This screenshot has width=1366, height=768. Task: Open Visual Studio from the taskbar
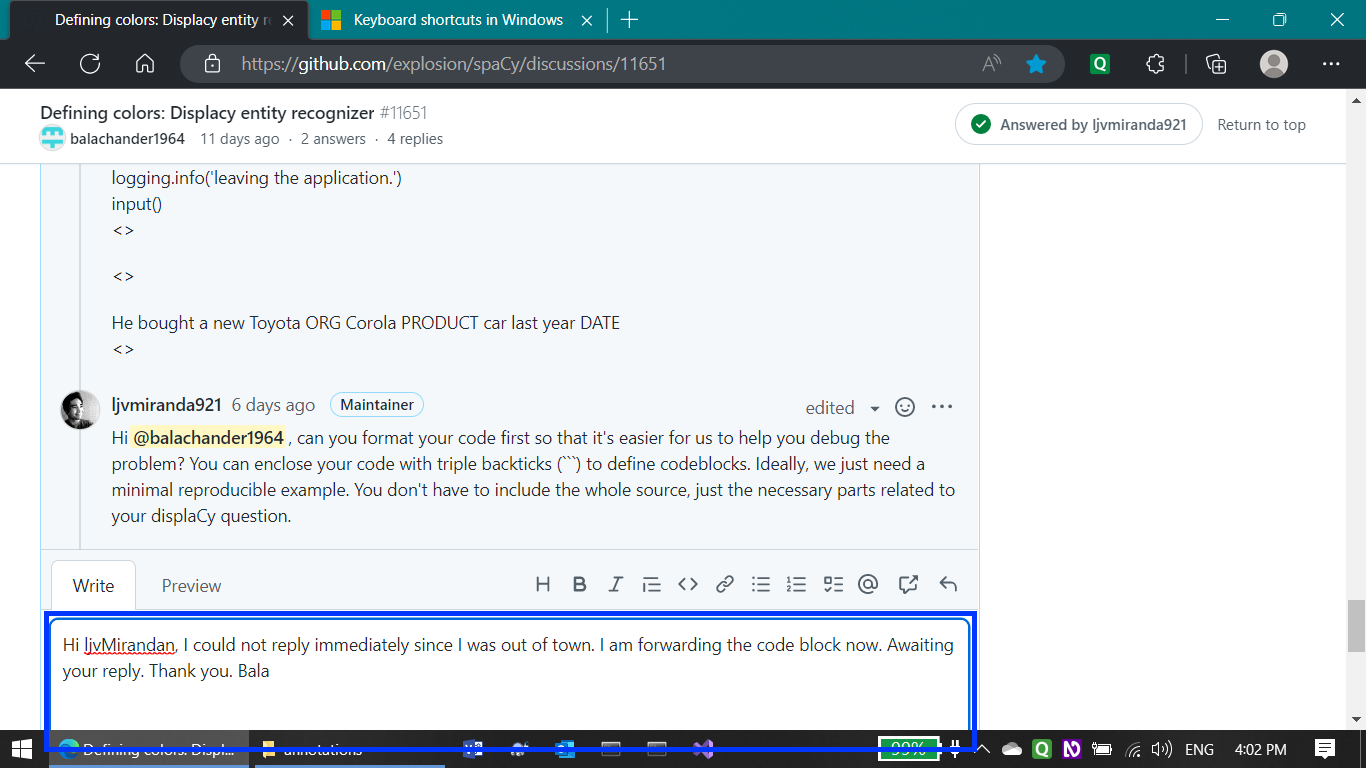pos(702,749)
